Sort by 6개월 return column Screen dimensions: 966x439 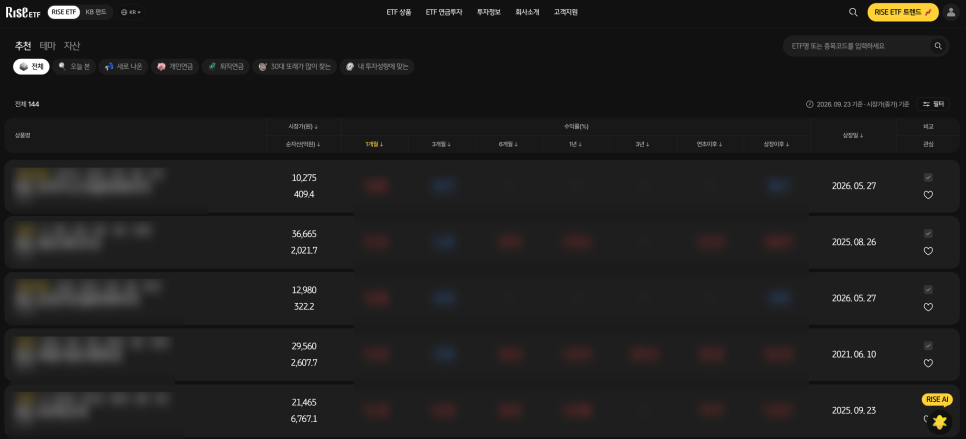point(509,144)
